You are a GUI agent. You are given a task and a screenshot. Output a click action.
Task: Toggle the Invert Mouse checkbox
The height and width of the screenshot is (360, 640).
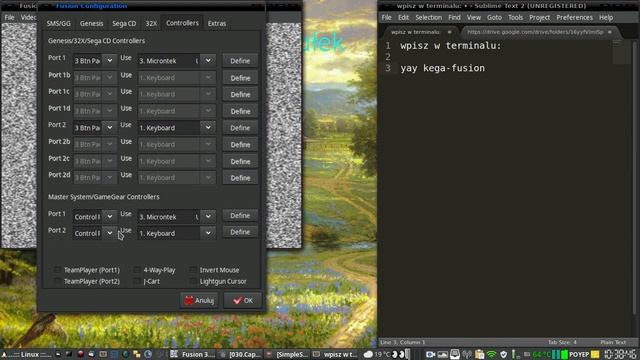[193, 270]
